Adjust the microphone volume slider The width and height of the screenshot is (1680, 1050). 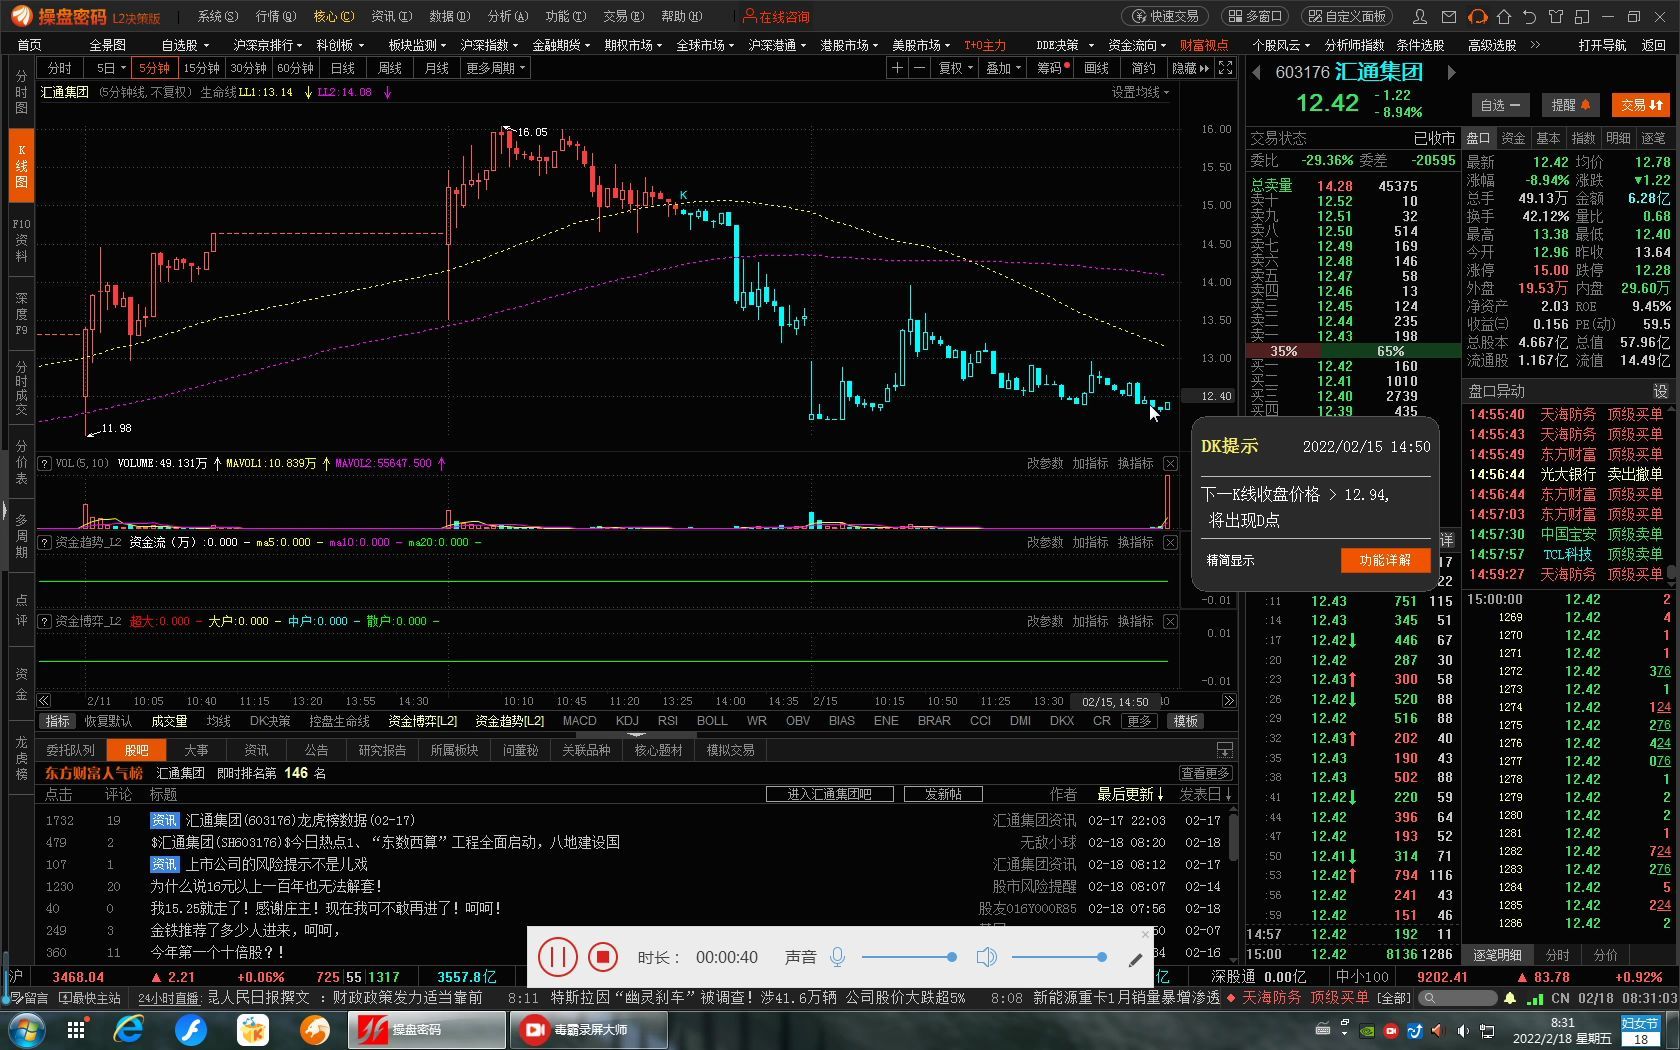pyautogui.click(x=908, y=957)
